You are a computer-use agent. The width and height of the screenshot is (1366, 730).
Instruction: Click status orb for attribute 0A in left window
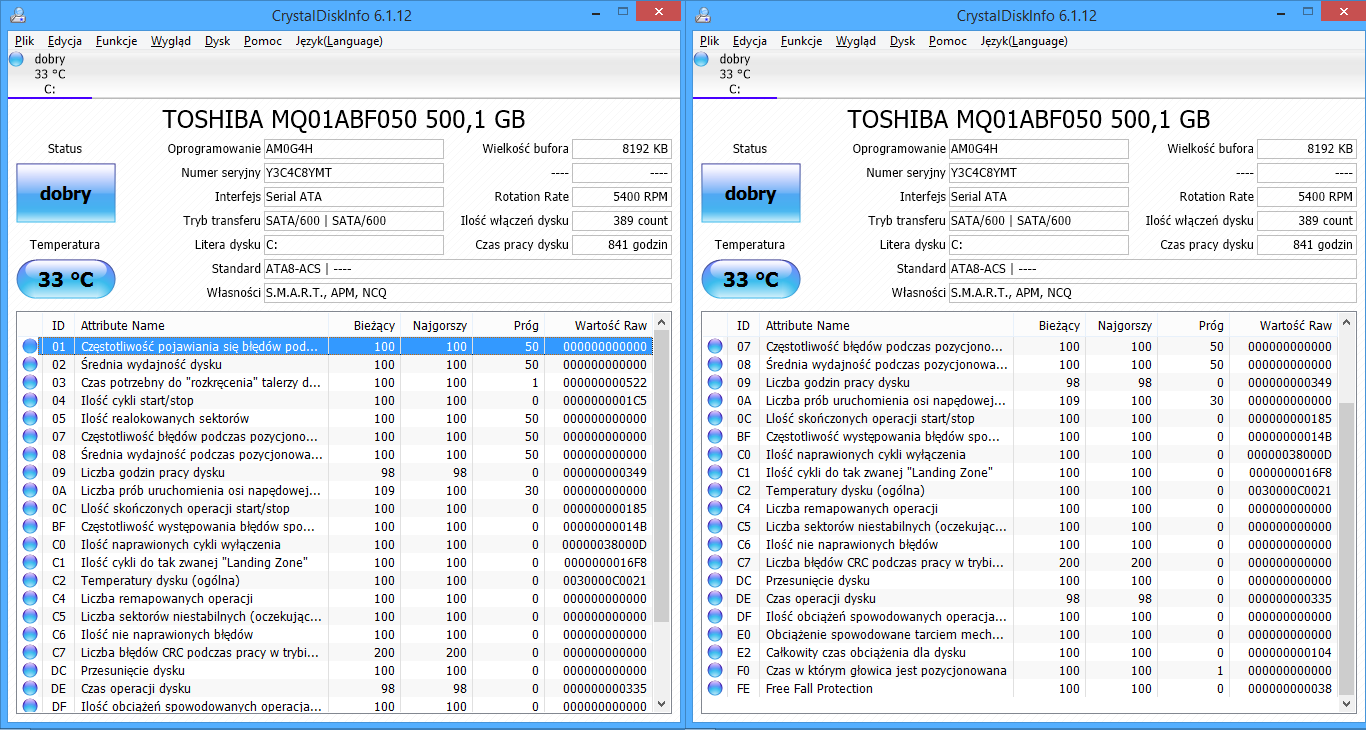(x=30, y=491)
